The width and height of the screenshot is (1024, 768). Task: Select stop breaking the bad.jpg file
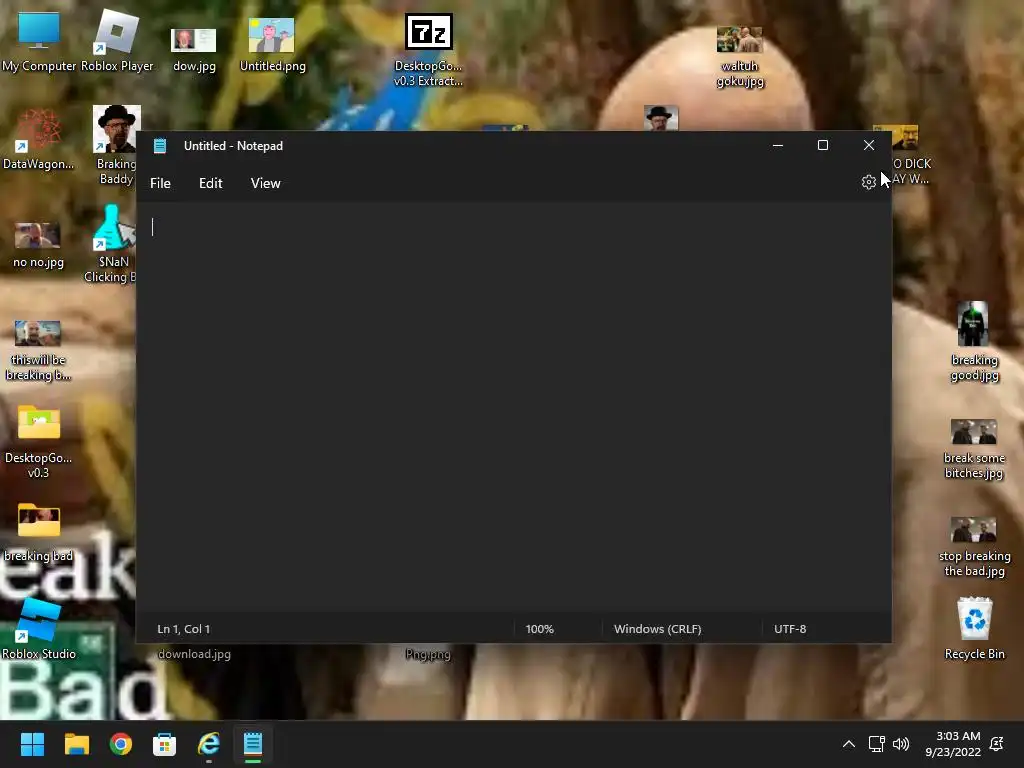[x=974, y=547]
